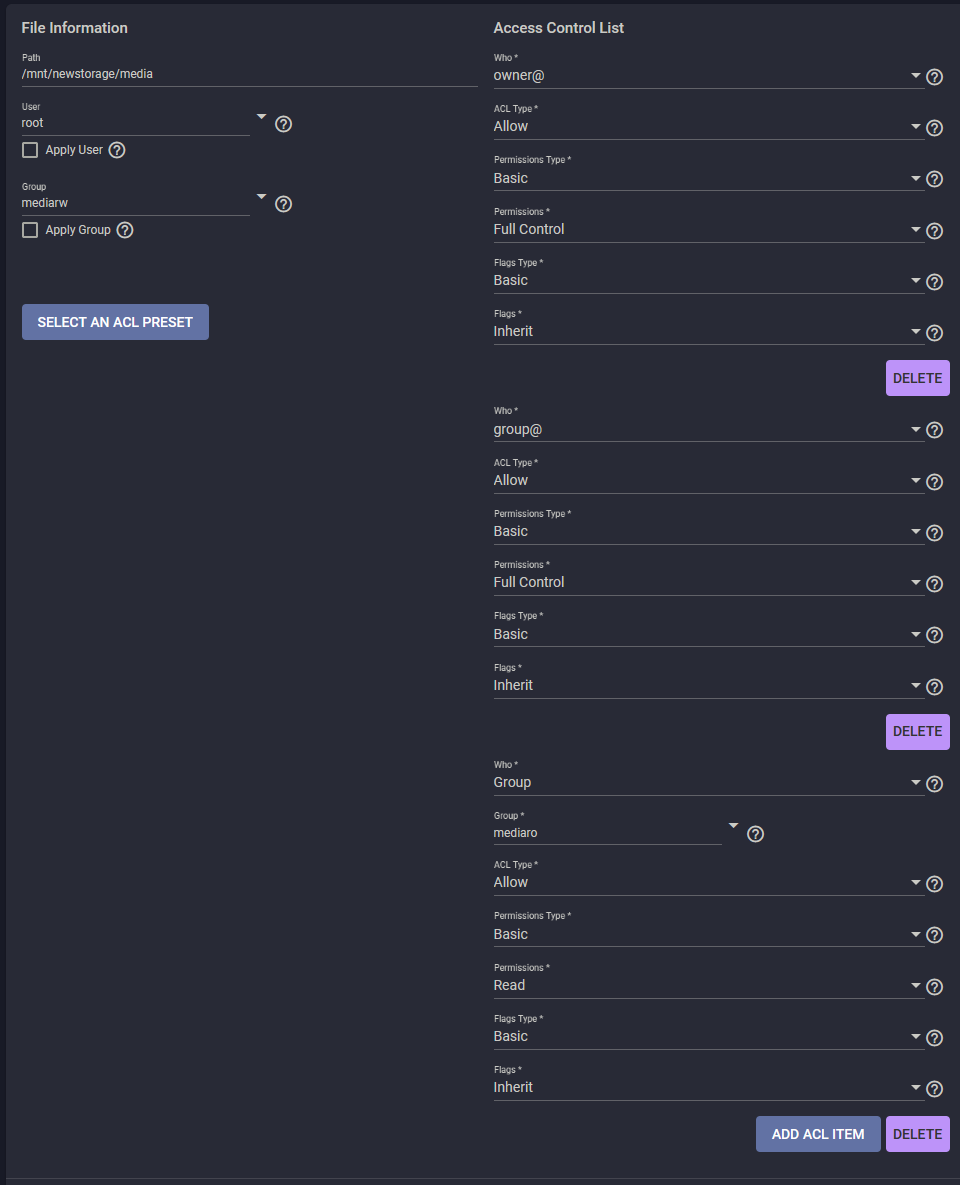Click help icon beside Apply Group checkbox
This screenshot has width=960, height=1185.
125,230
